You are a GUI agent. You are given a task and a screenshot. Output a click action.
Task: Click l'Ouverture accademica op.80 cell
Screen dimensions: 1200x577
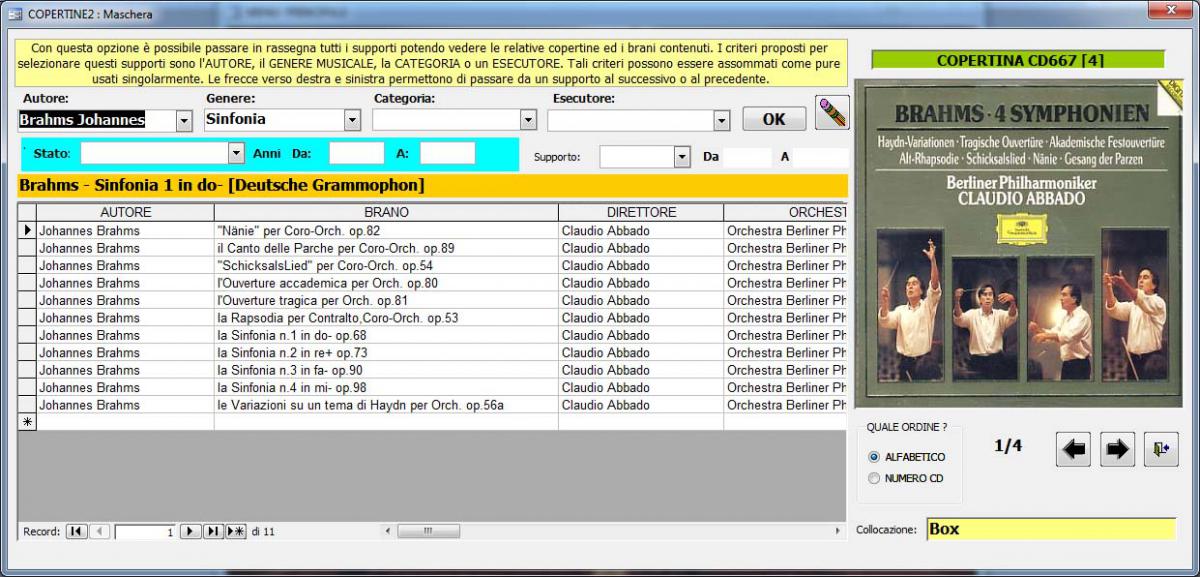pyautogui.click(x=386, y=283)
